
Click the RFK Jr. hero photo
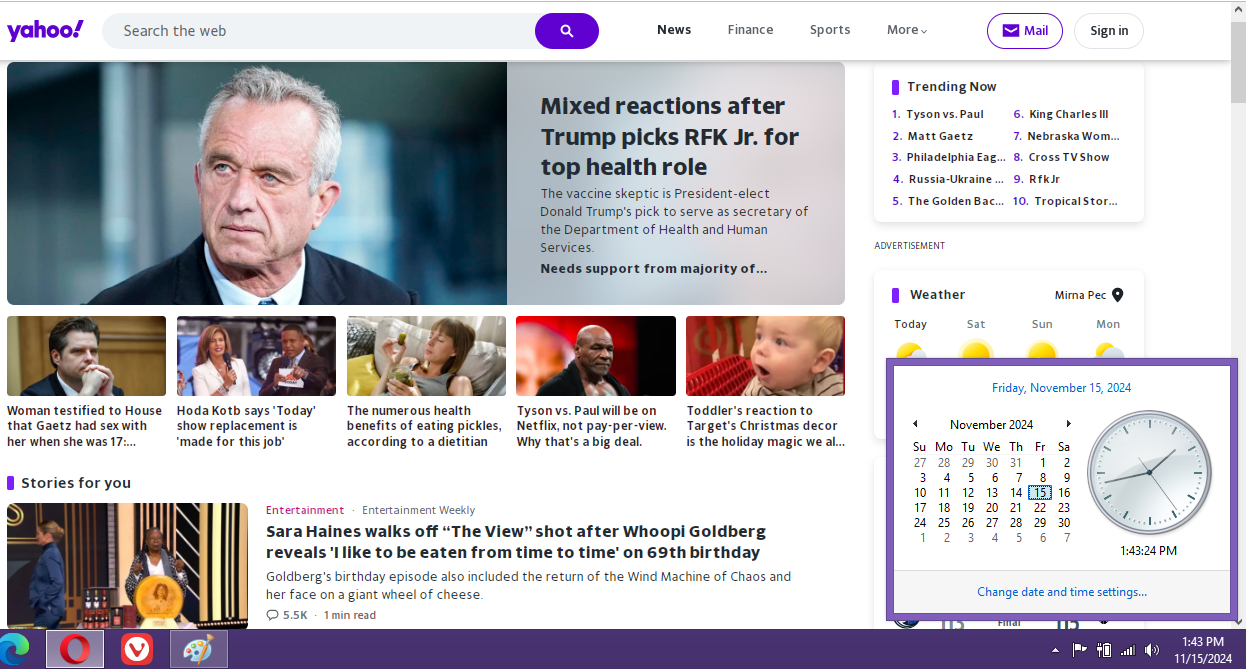pyautogui.click(x=257, y=183)
